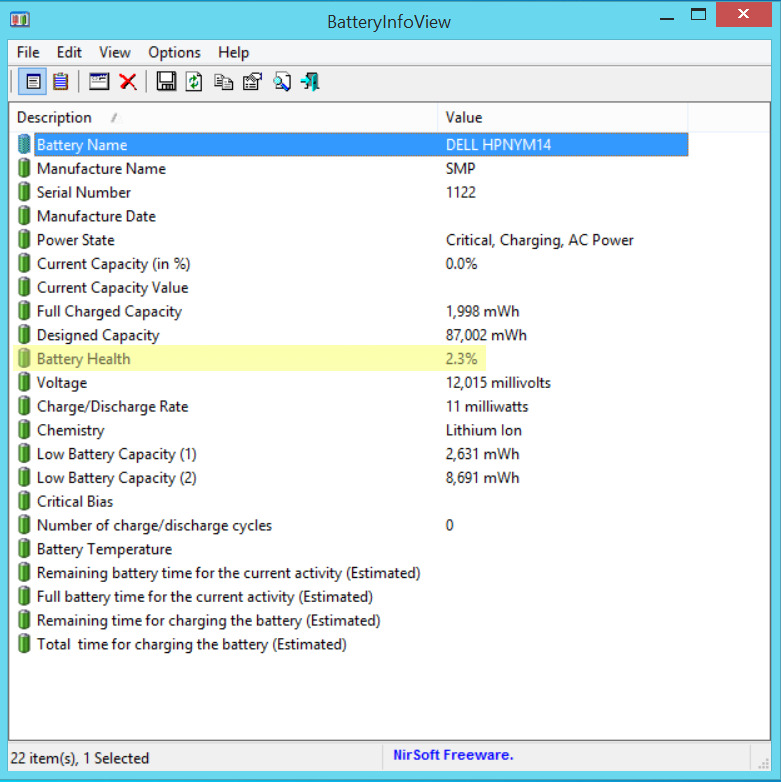The width and height of the screenshot is (781, 782).
Task: Click the battery icon beside Battery Name
Action: pyautogui.click(x=24, y=144)
